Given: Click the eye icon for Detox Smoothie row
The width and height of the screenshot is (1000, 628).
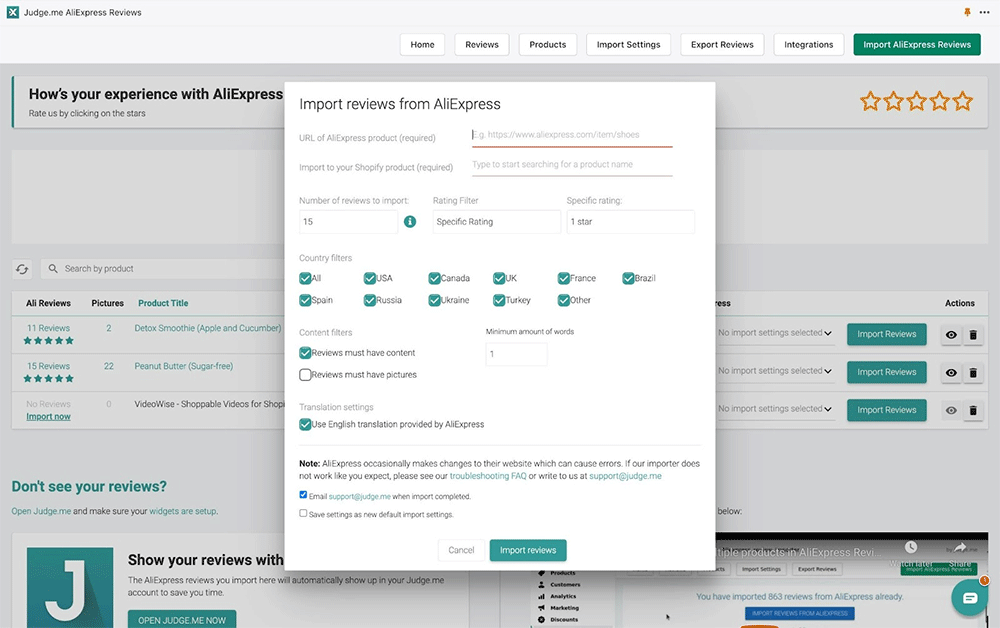Looking at the screenshot, I should 951,335.
